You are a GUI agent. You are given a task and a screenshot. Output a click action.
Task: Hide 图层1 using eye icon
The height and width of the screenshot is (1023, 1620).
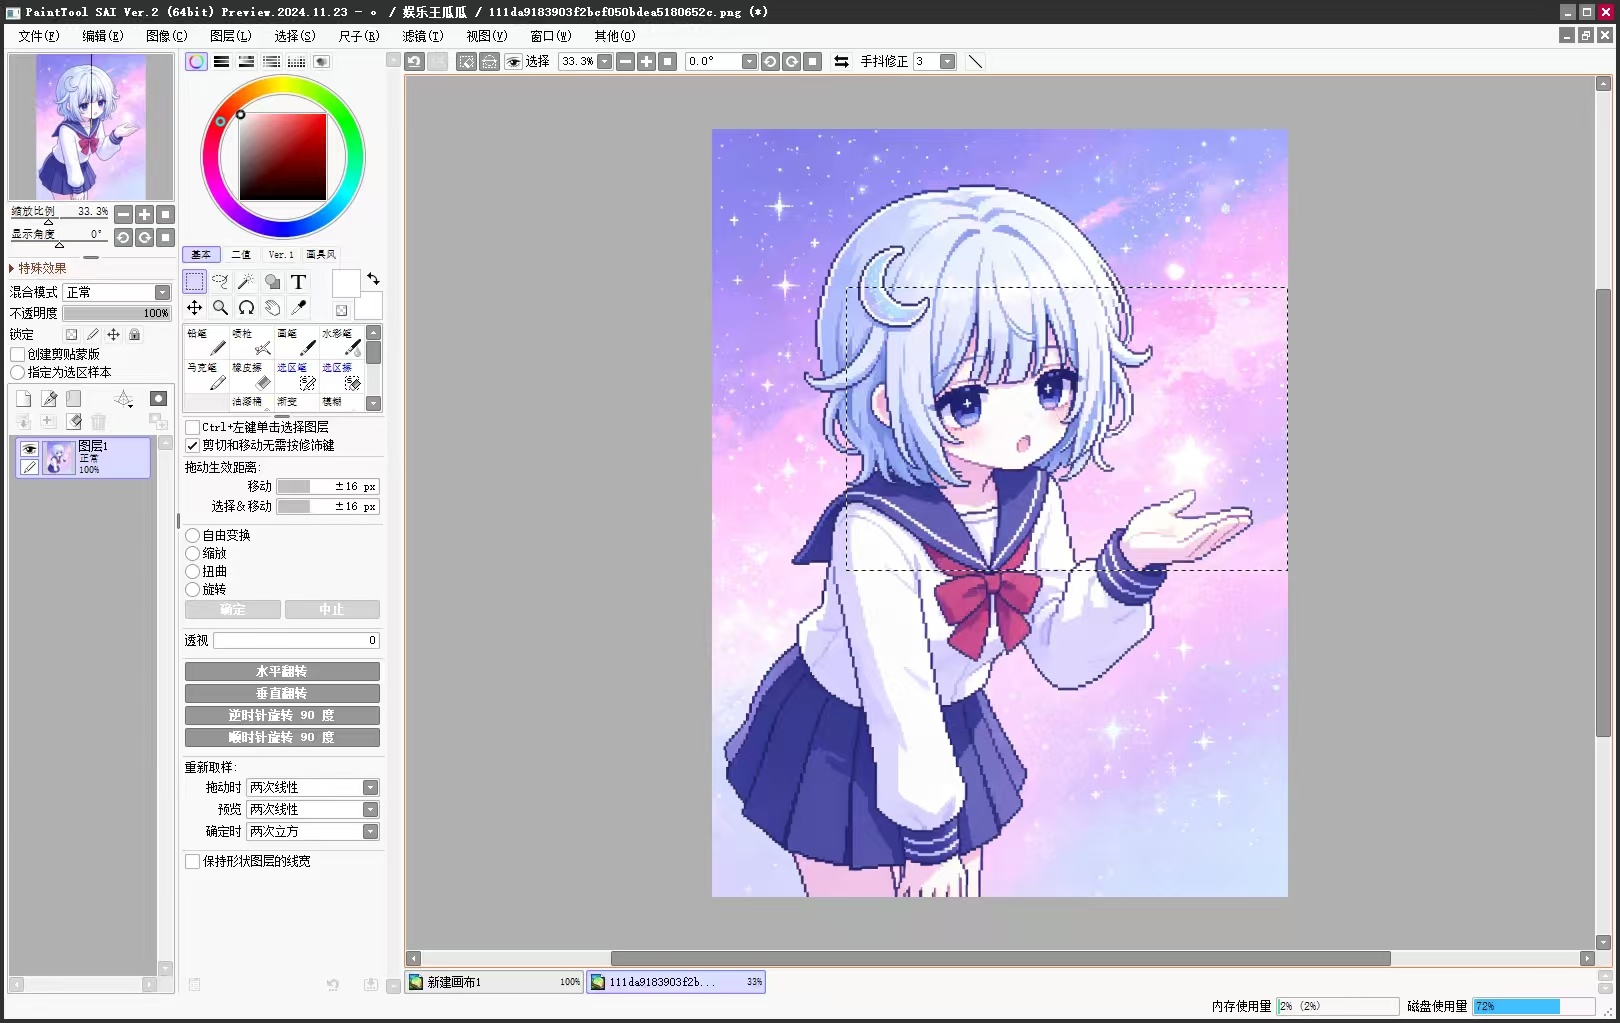[x=29, y=449]
